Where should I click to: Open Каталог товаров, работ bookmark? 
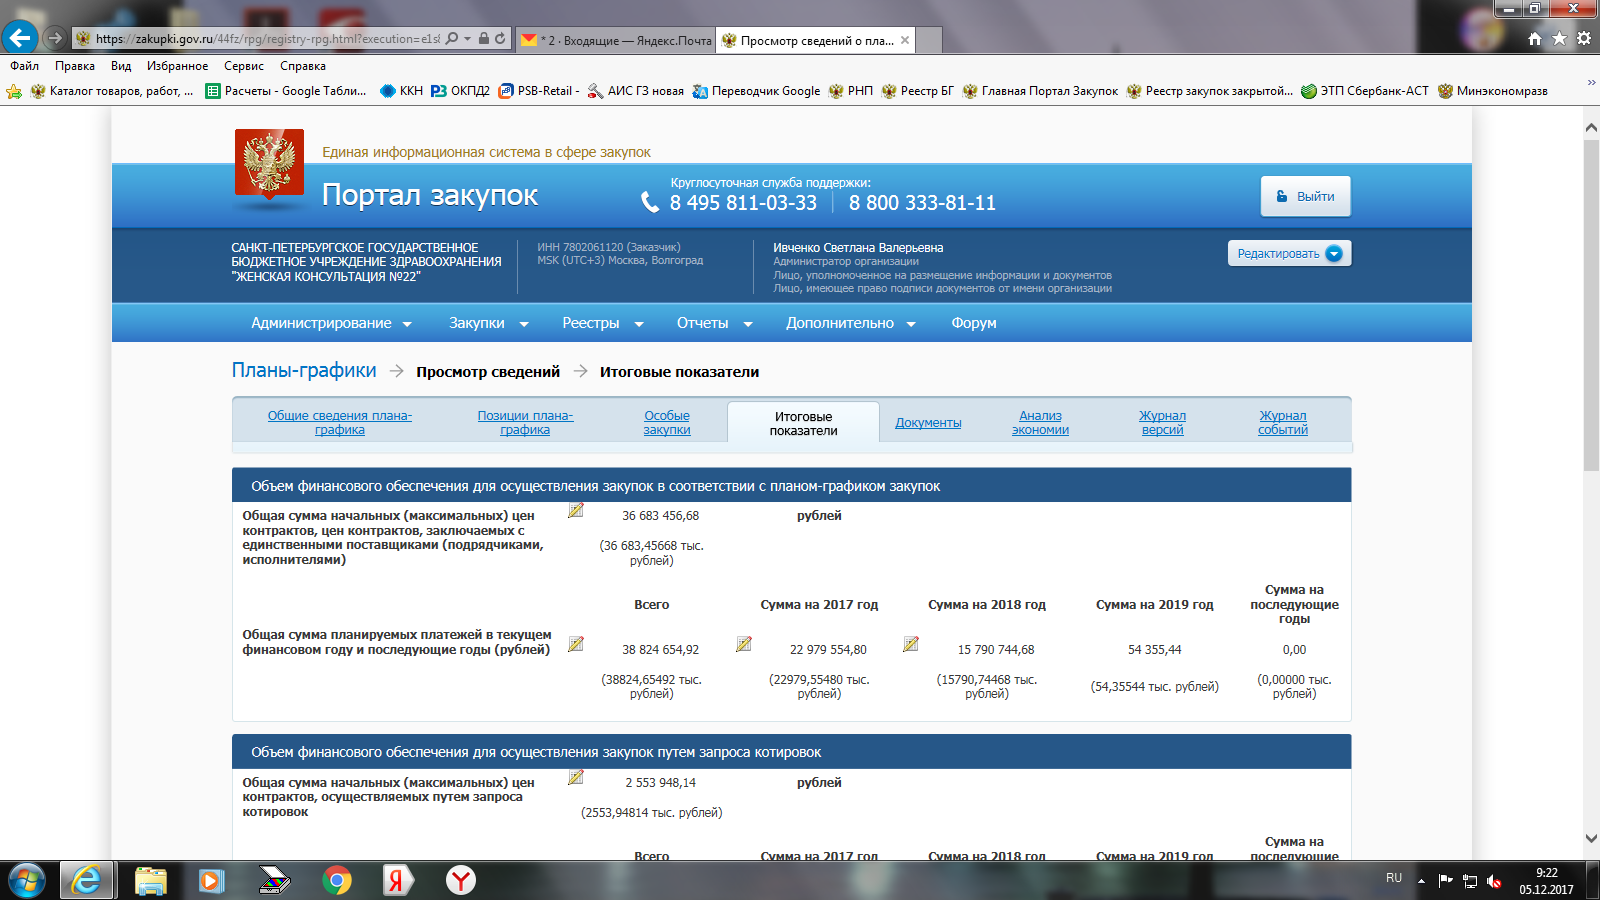point(111,91)
